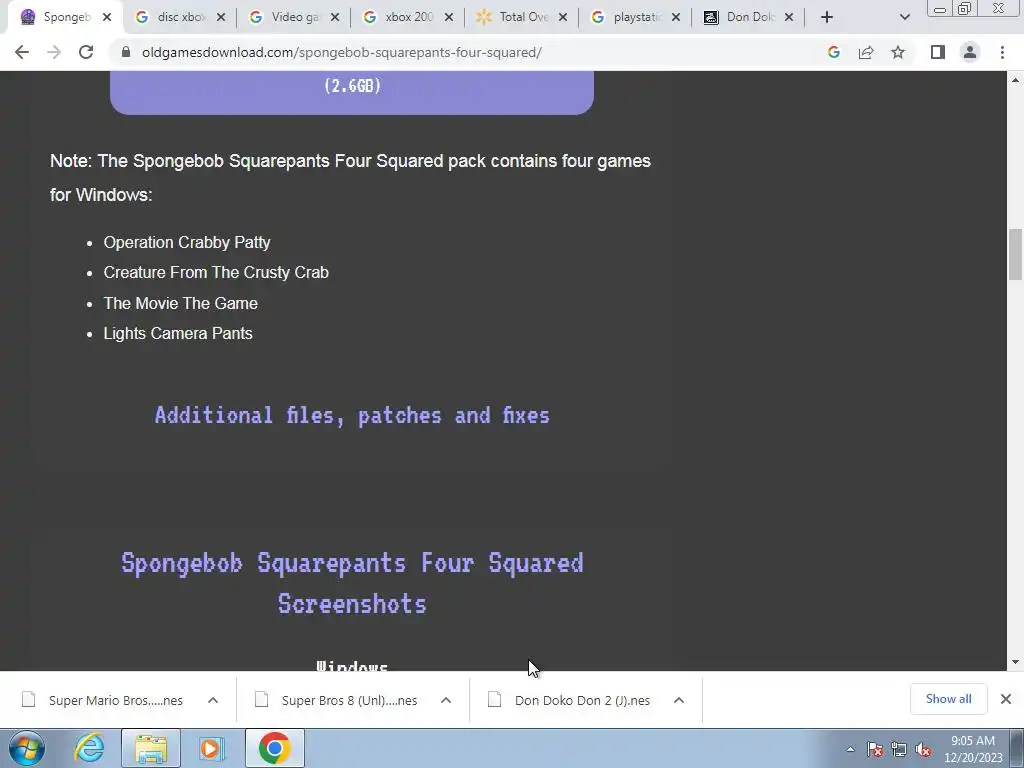Click the scrollbar up arrow
Screen dimensions: 1024x768
1015,80
